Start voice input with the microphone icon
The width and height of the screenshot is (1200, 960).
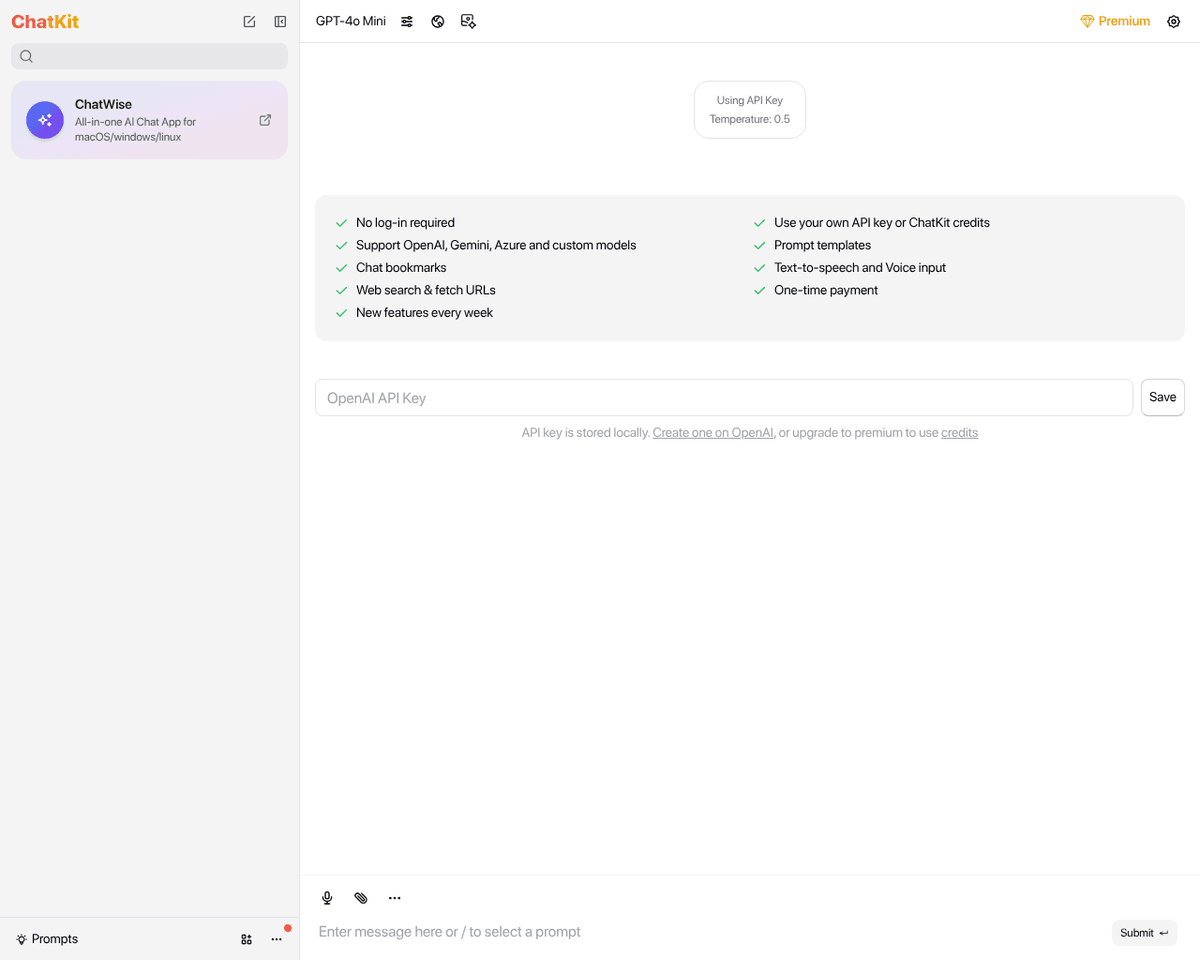[327, 898]
